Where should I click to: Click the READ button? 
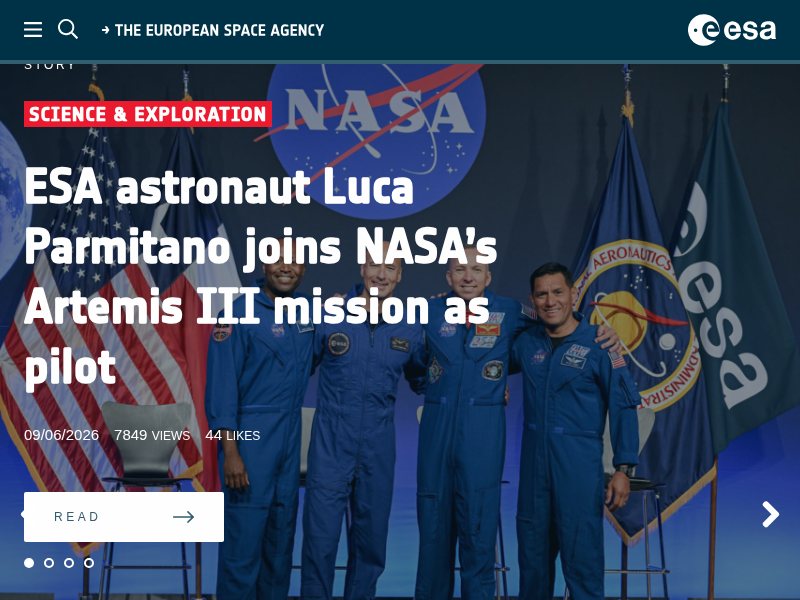[x=124, y=517]
